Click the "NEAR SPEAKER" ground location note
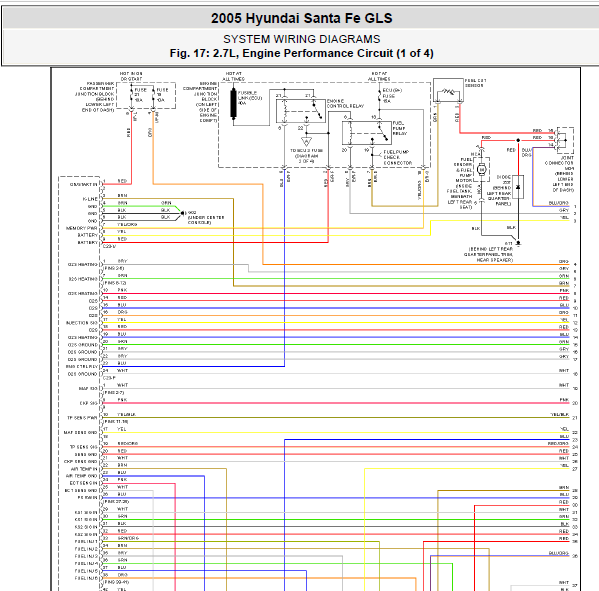 point(494,260)
